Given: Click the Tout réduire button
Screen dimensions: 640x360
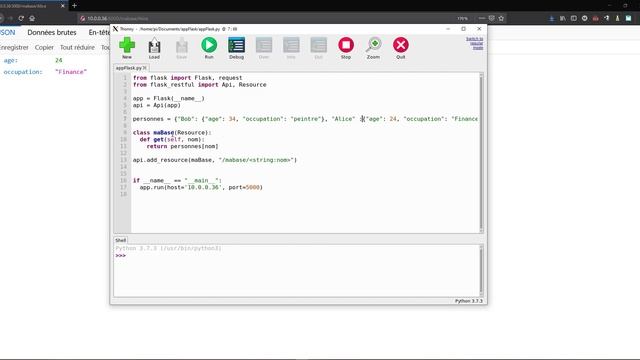Looking at the screenshot, I should (x=77, y=47).
